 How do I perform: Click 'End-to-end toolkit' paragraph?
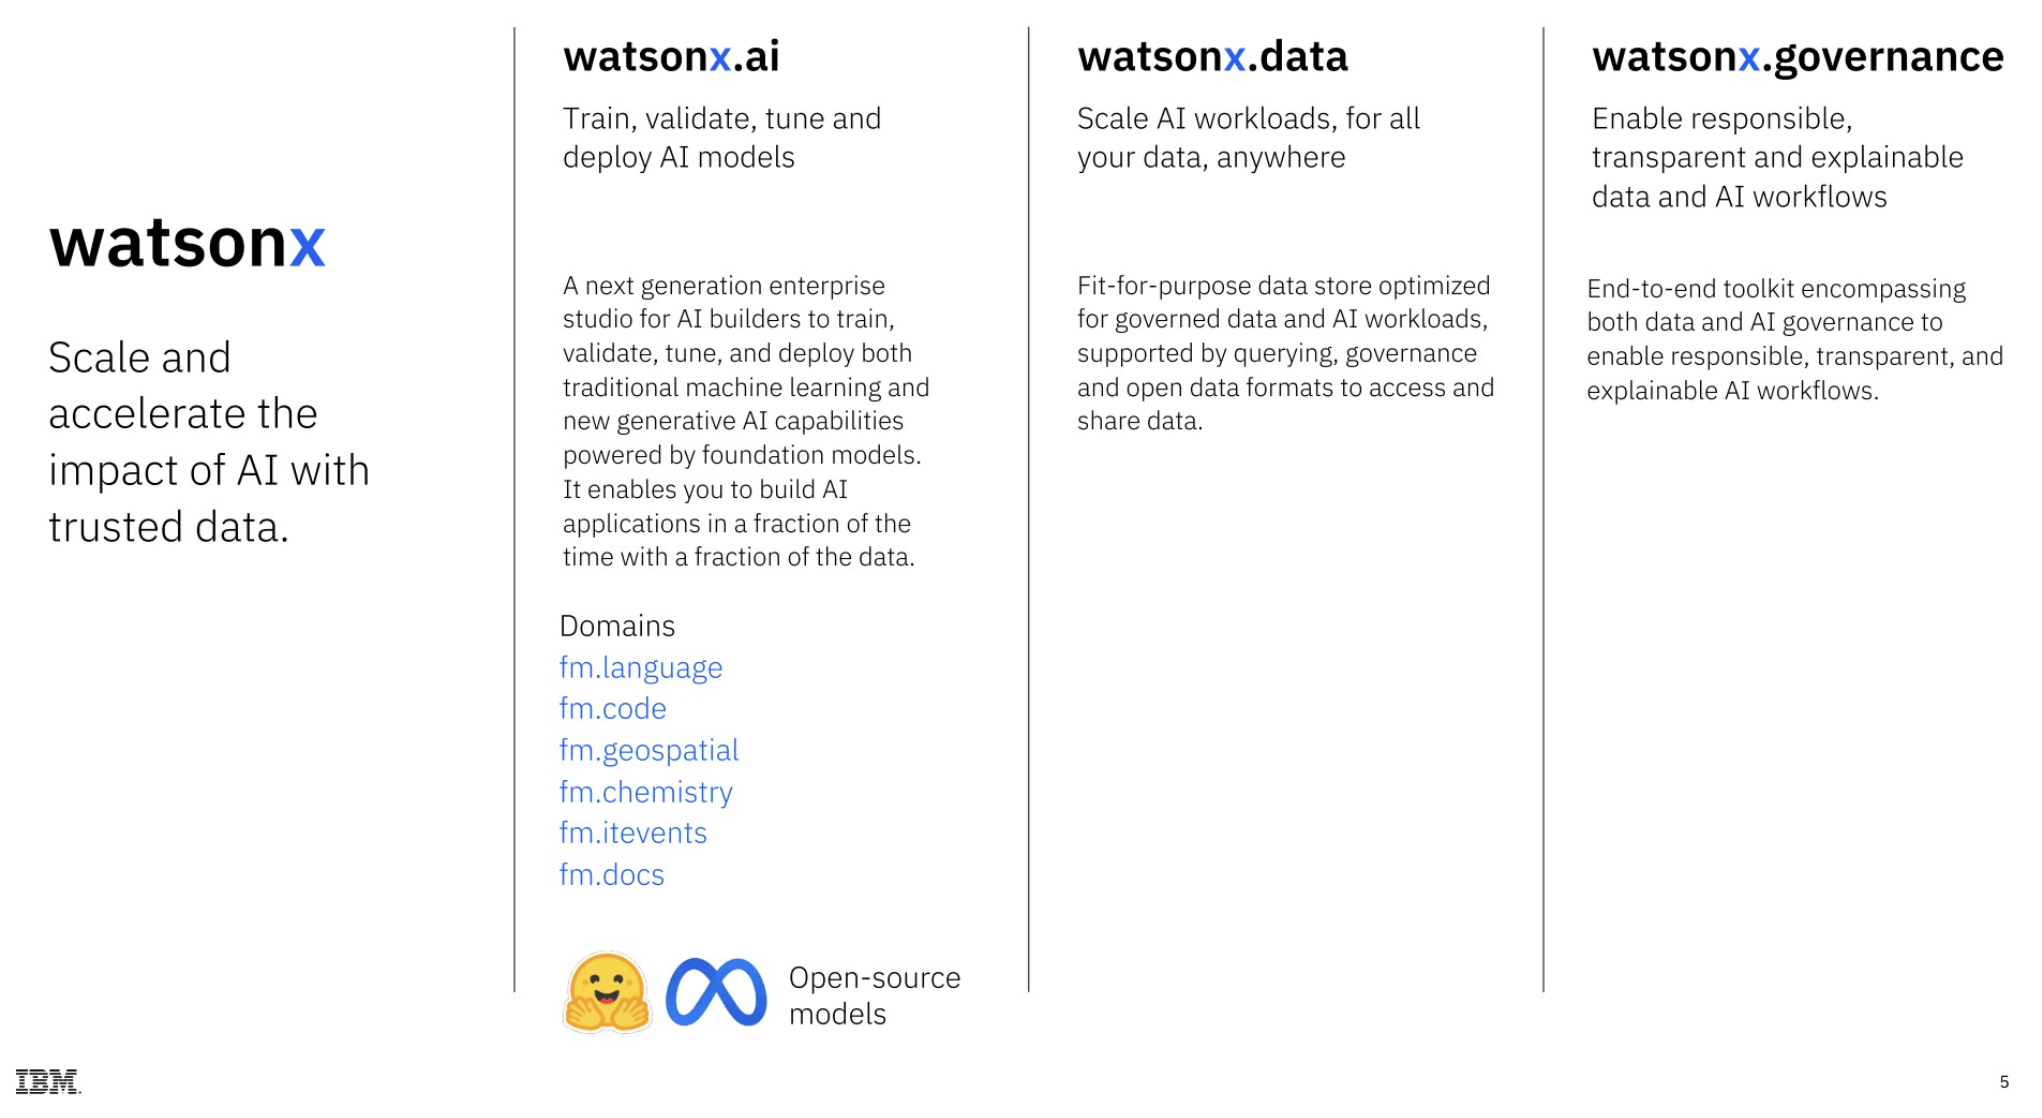pyautogui.click(x=1794, y=340)
